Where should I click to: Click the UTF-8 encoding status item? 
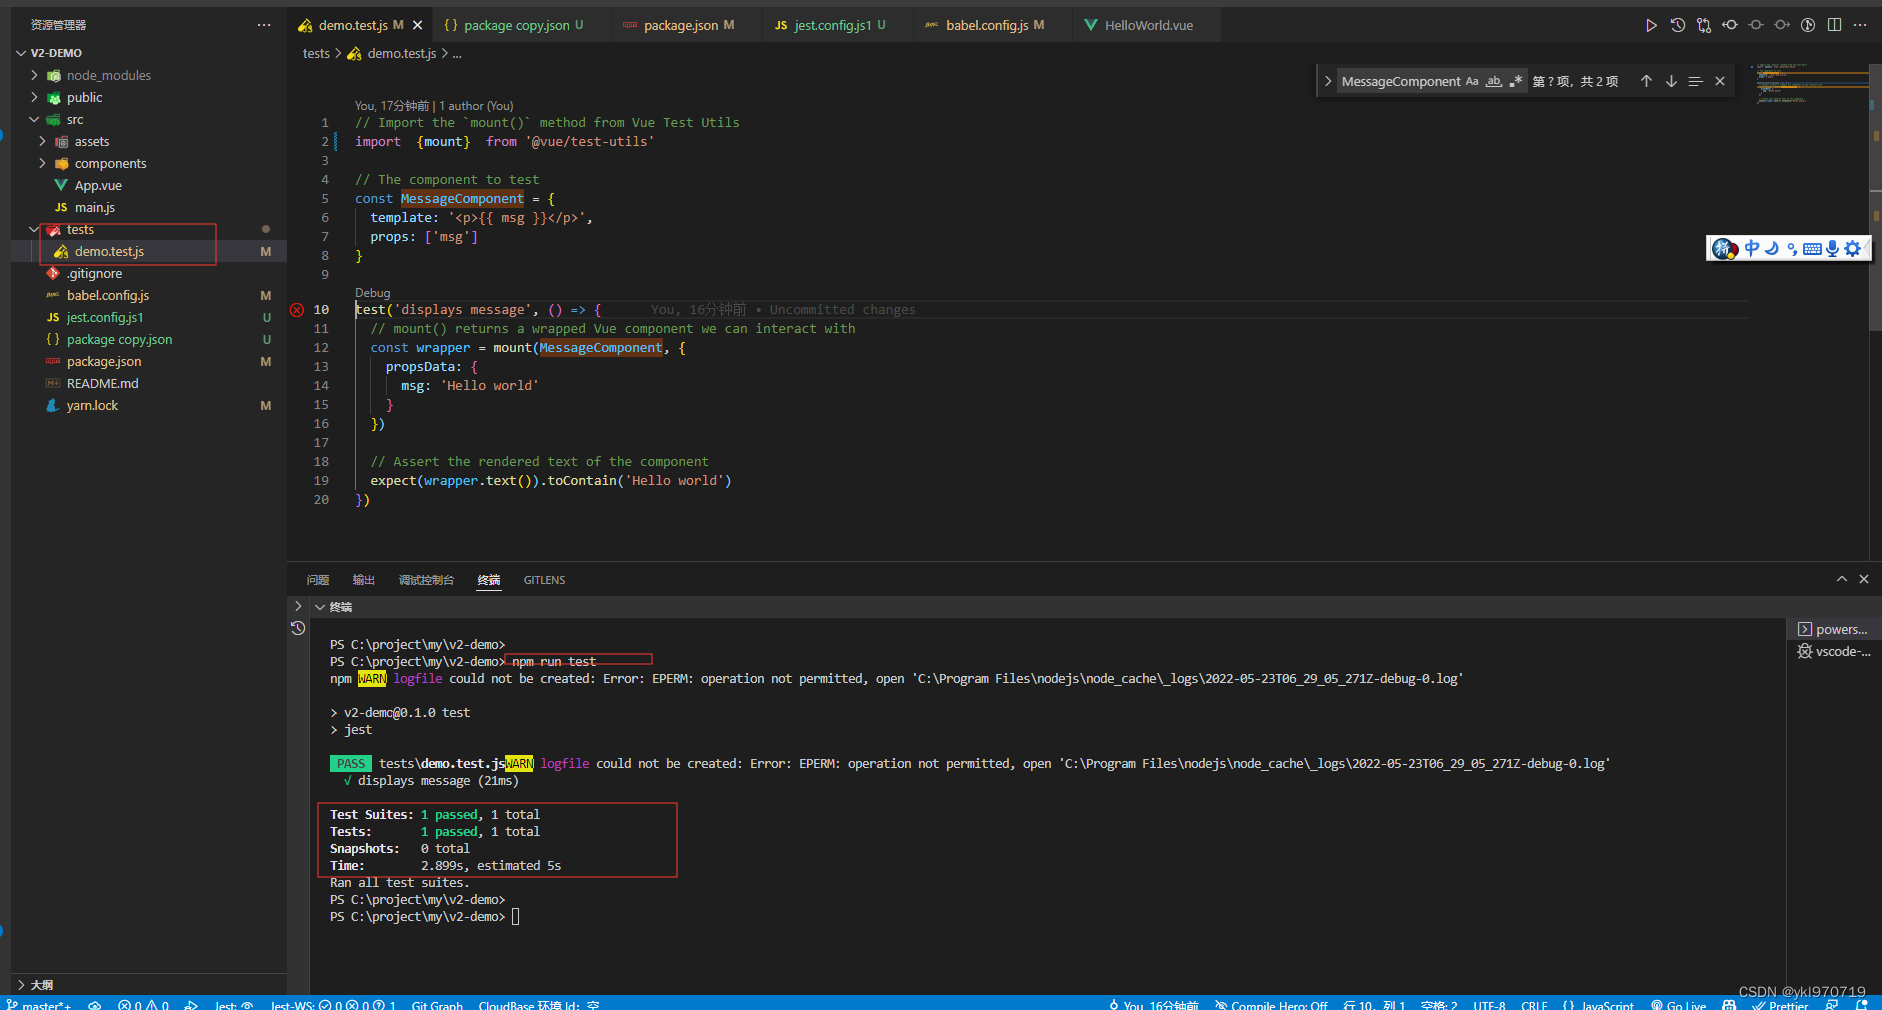tap(1489, 1004)
